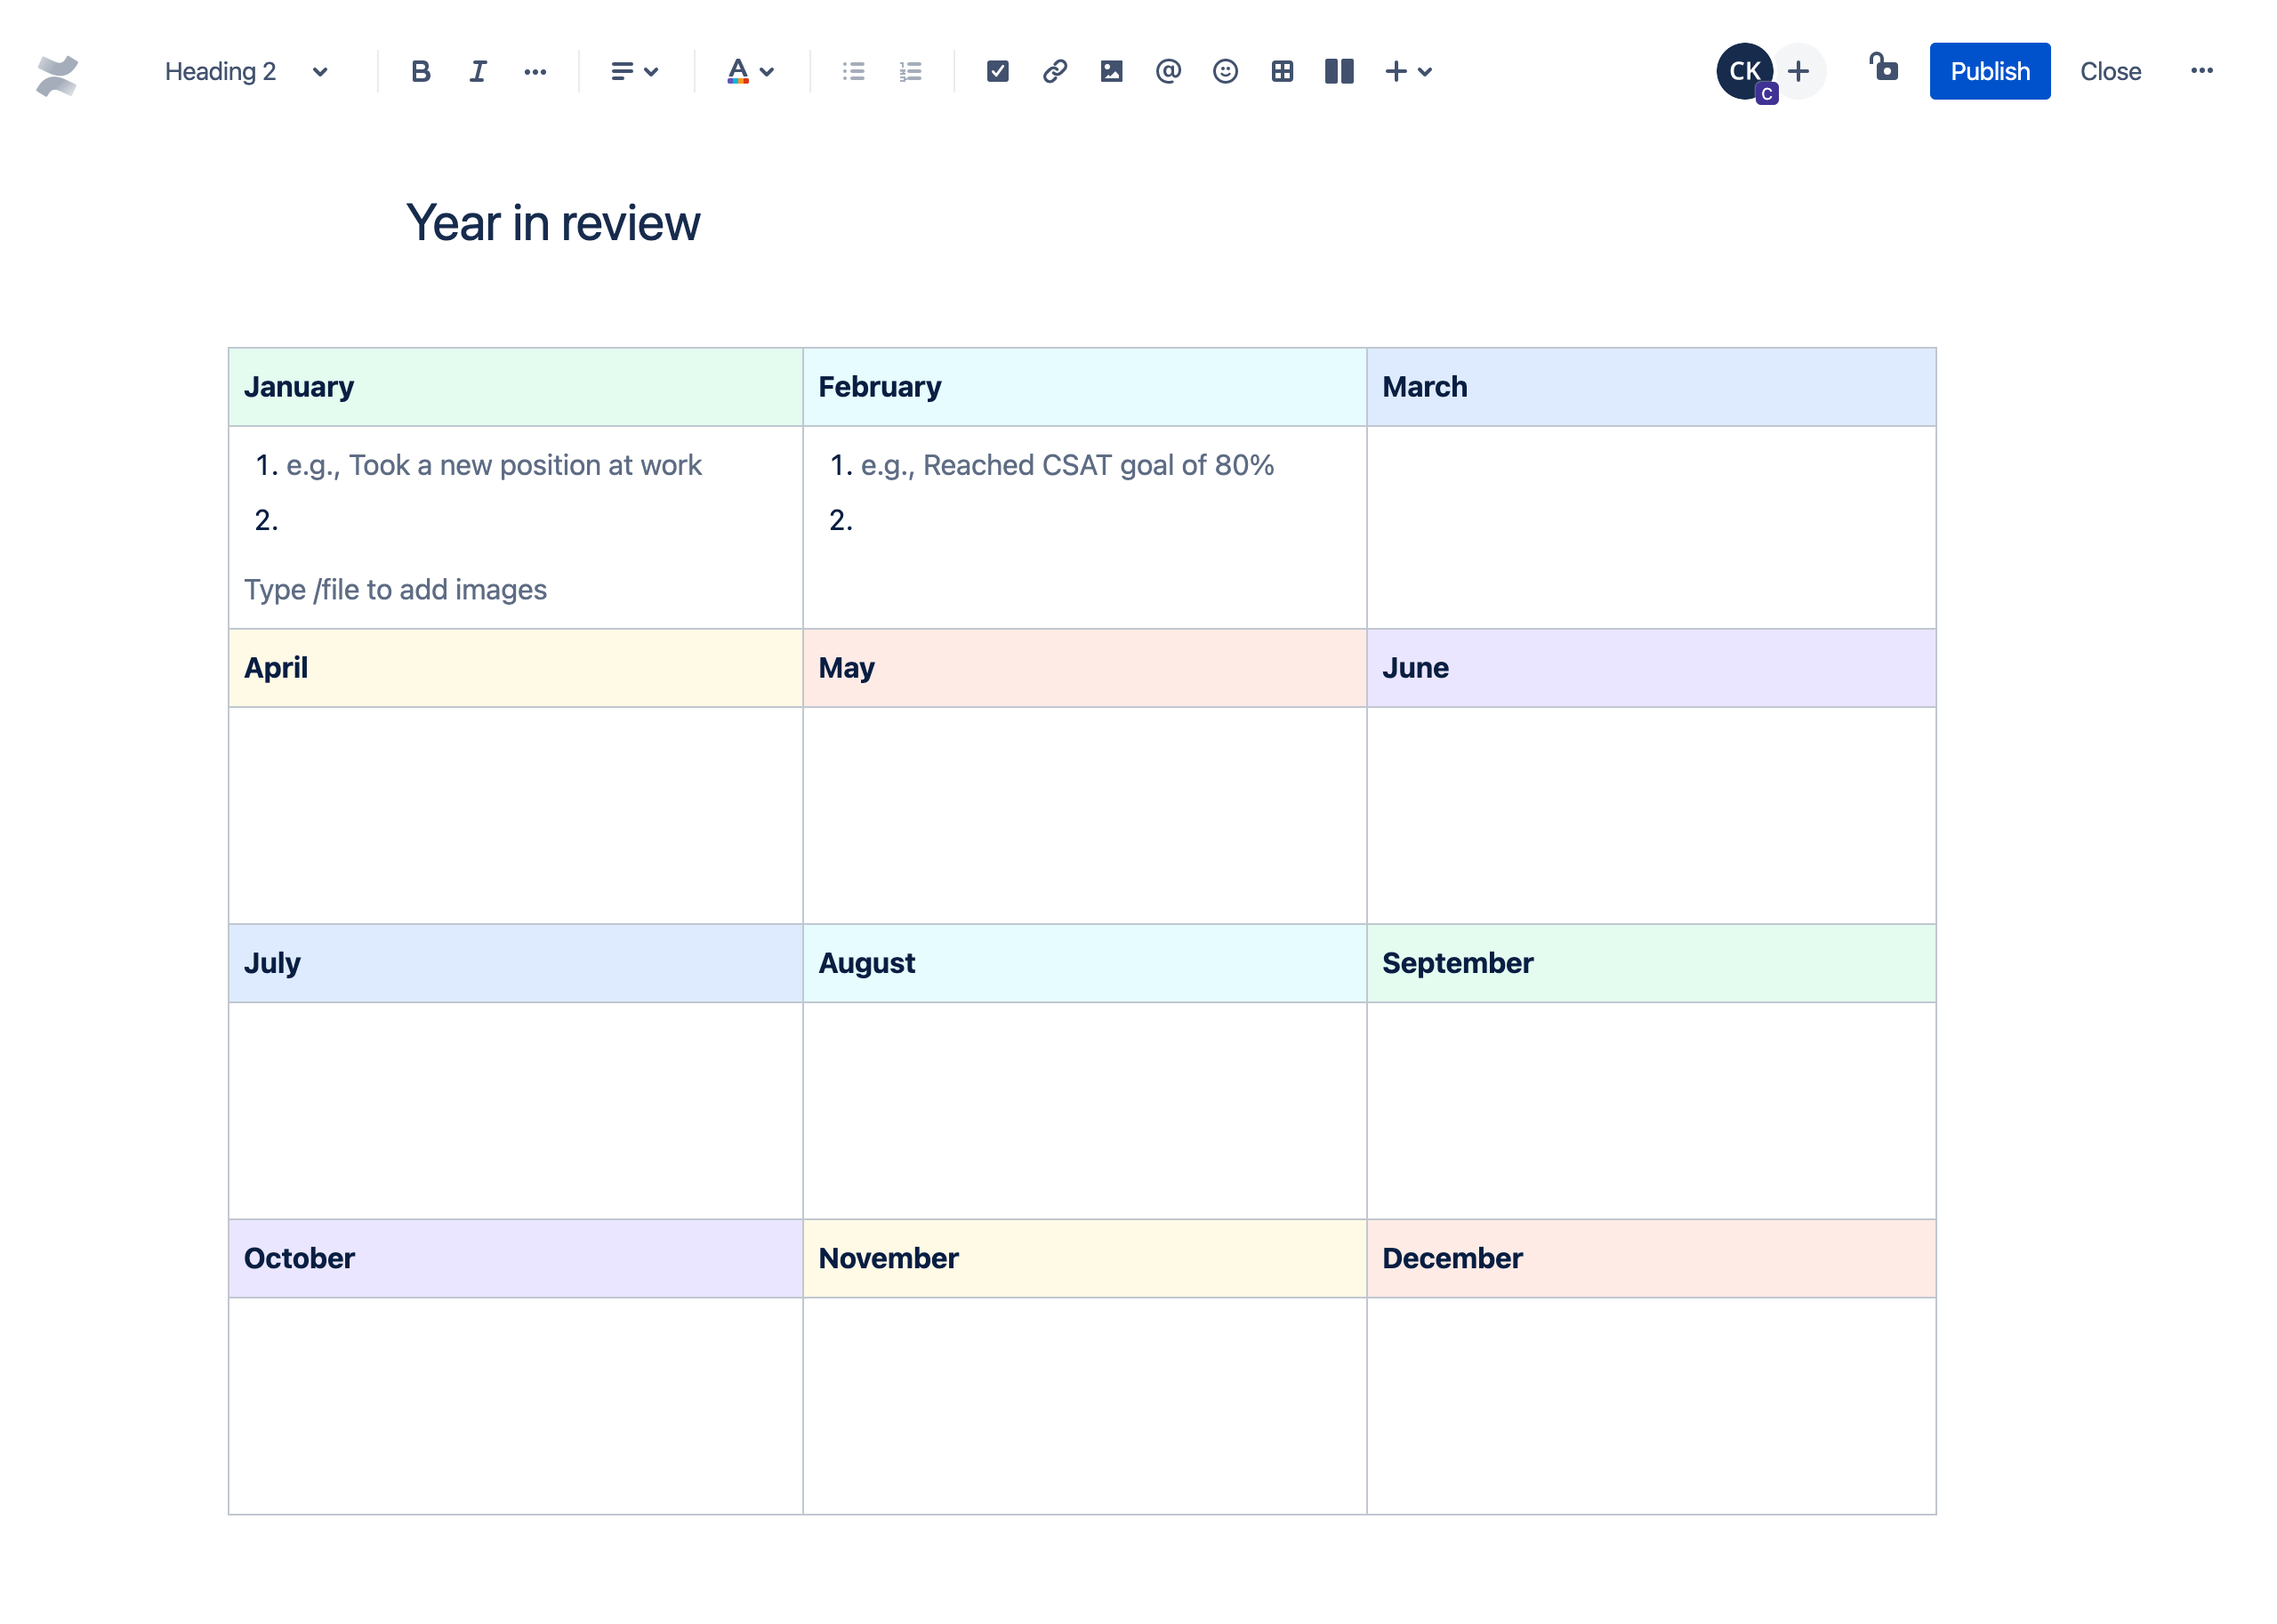Viewport: 2277px width, 1624px height.
Task: Toggle the more formatting options (...)
Action: [533, 70]
